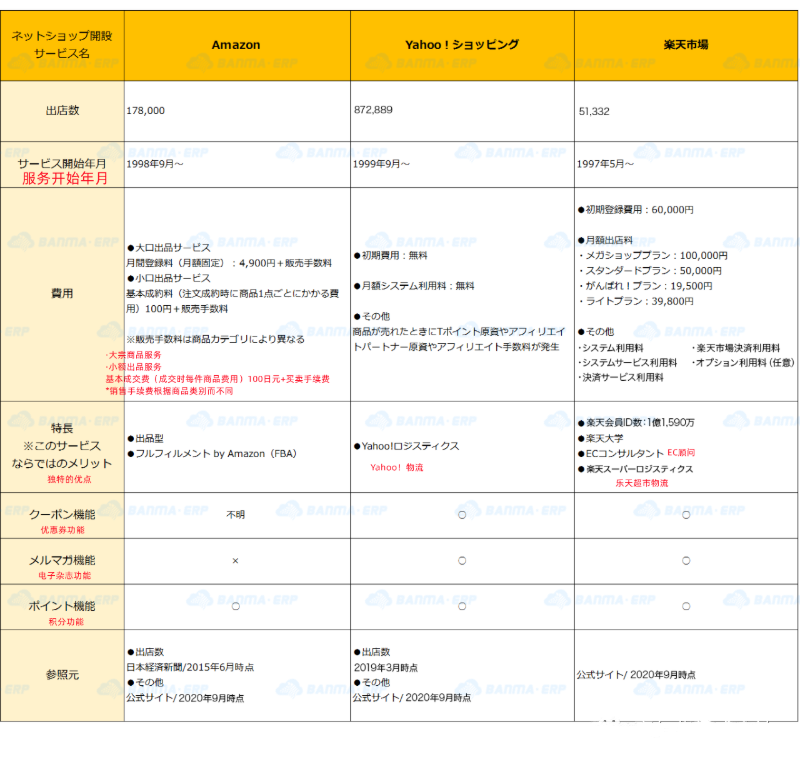
Task: Select the クーポン機能 row label
Action: coord(62,514)
